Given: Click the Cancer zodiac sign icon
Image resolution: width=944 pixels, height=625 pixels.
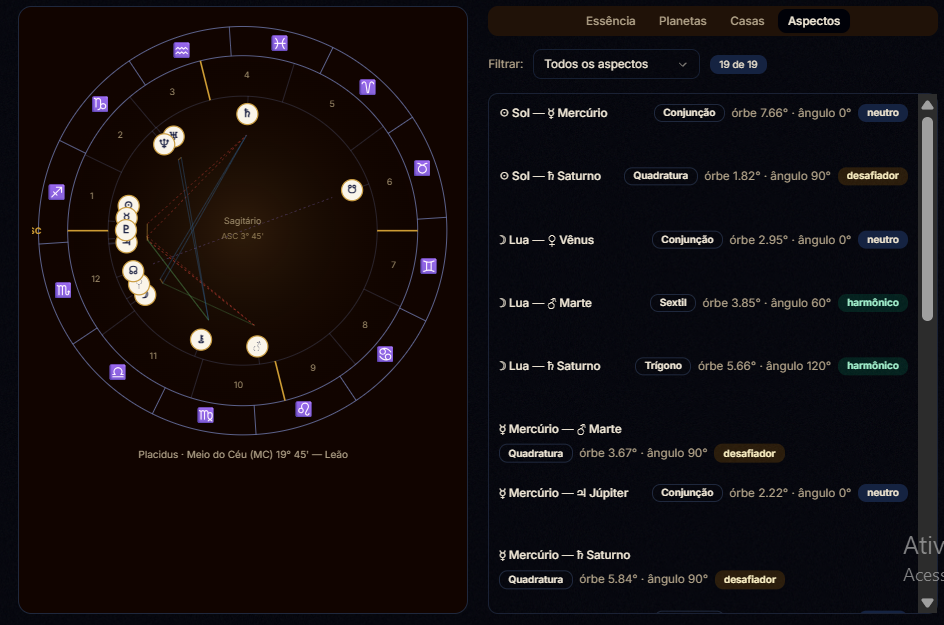Looking at the screenshot, I should pos(385,353).
